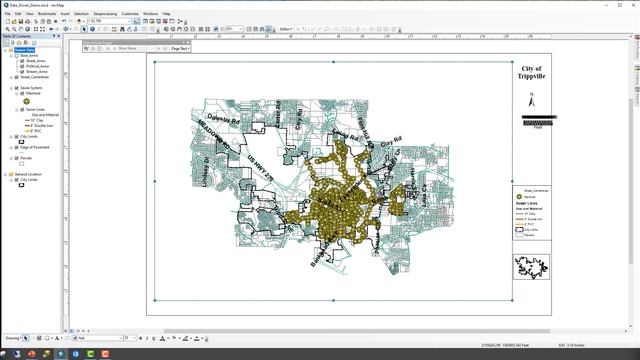This screenshot has width=640, height=360.
Task: Open the File menu
Action: 7,14
